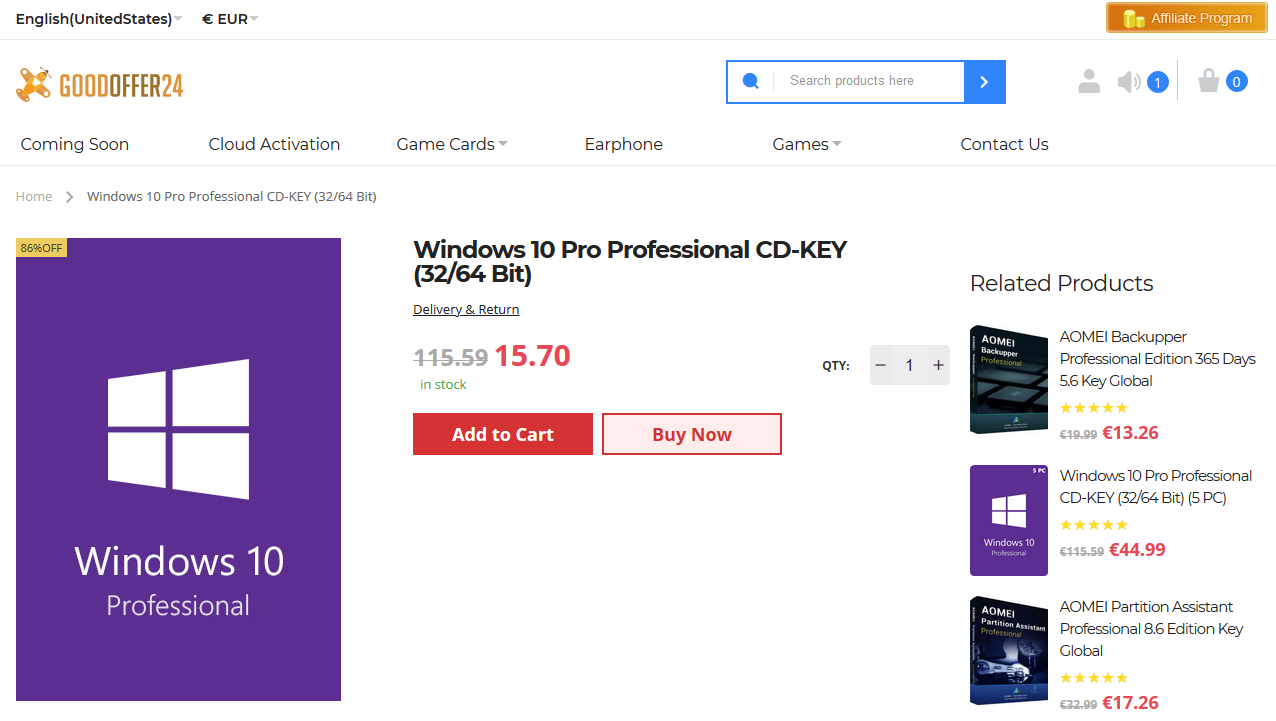Image resolution: width=1276 pixels, height=721 pixels.
Task: Decrease quantity with minus button
Action: [880, 365]
